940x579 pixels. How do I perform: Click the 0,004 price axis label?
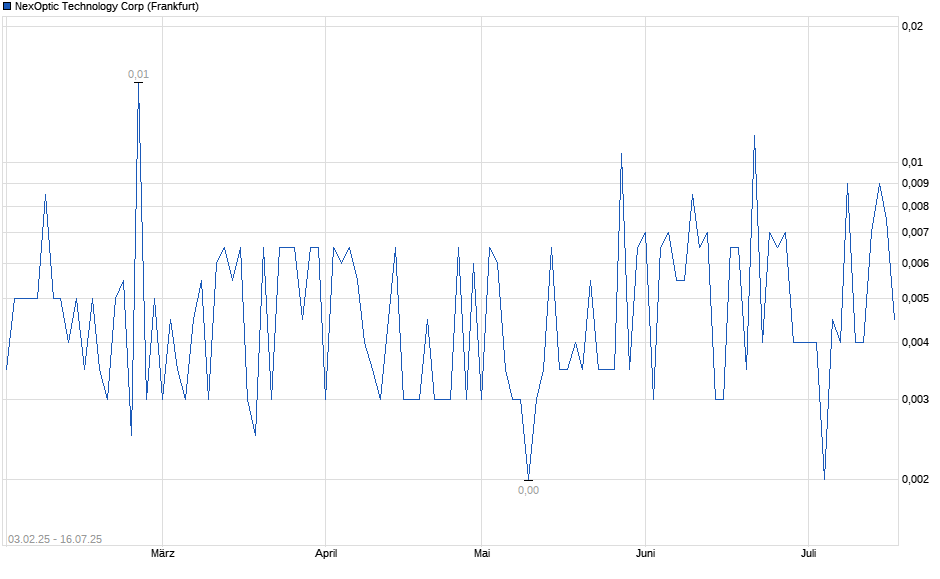pos(915,342)
